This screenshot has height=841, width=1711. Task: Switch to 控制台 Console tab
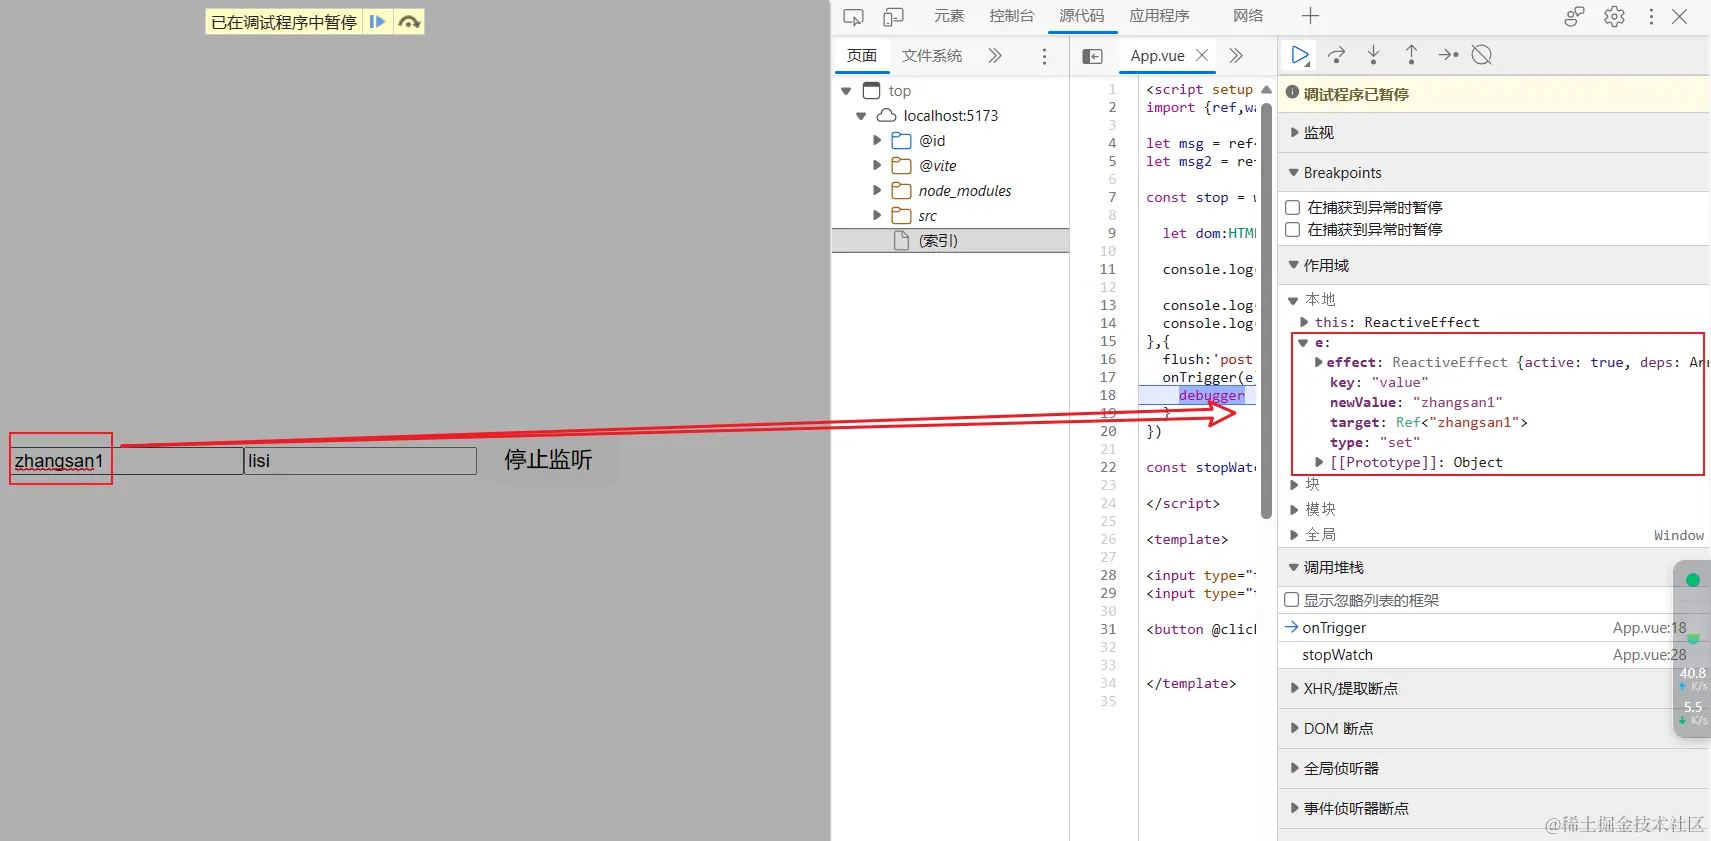click(x=1011, y=16)
